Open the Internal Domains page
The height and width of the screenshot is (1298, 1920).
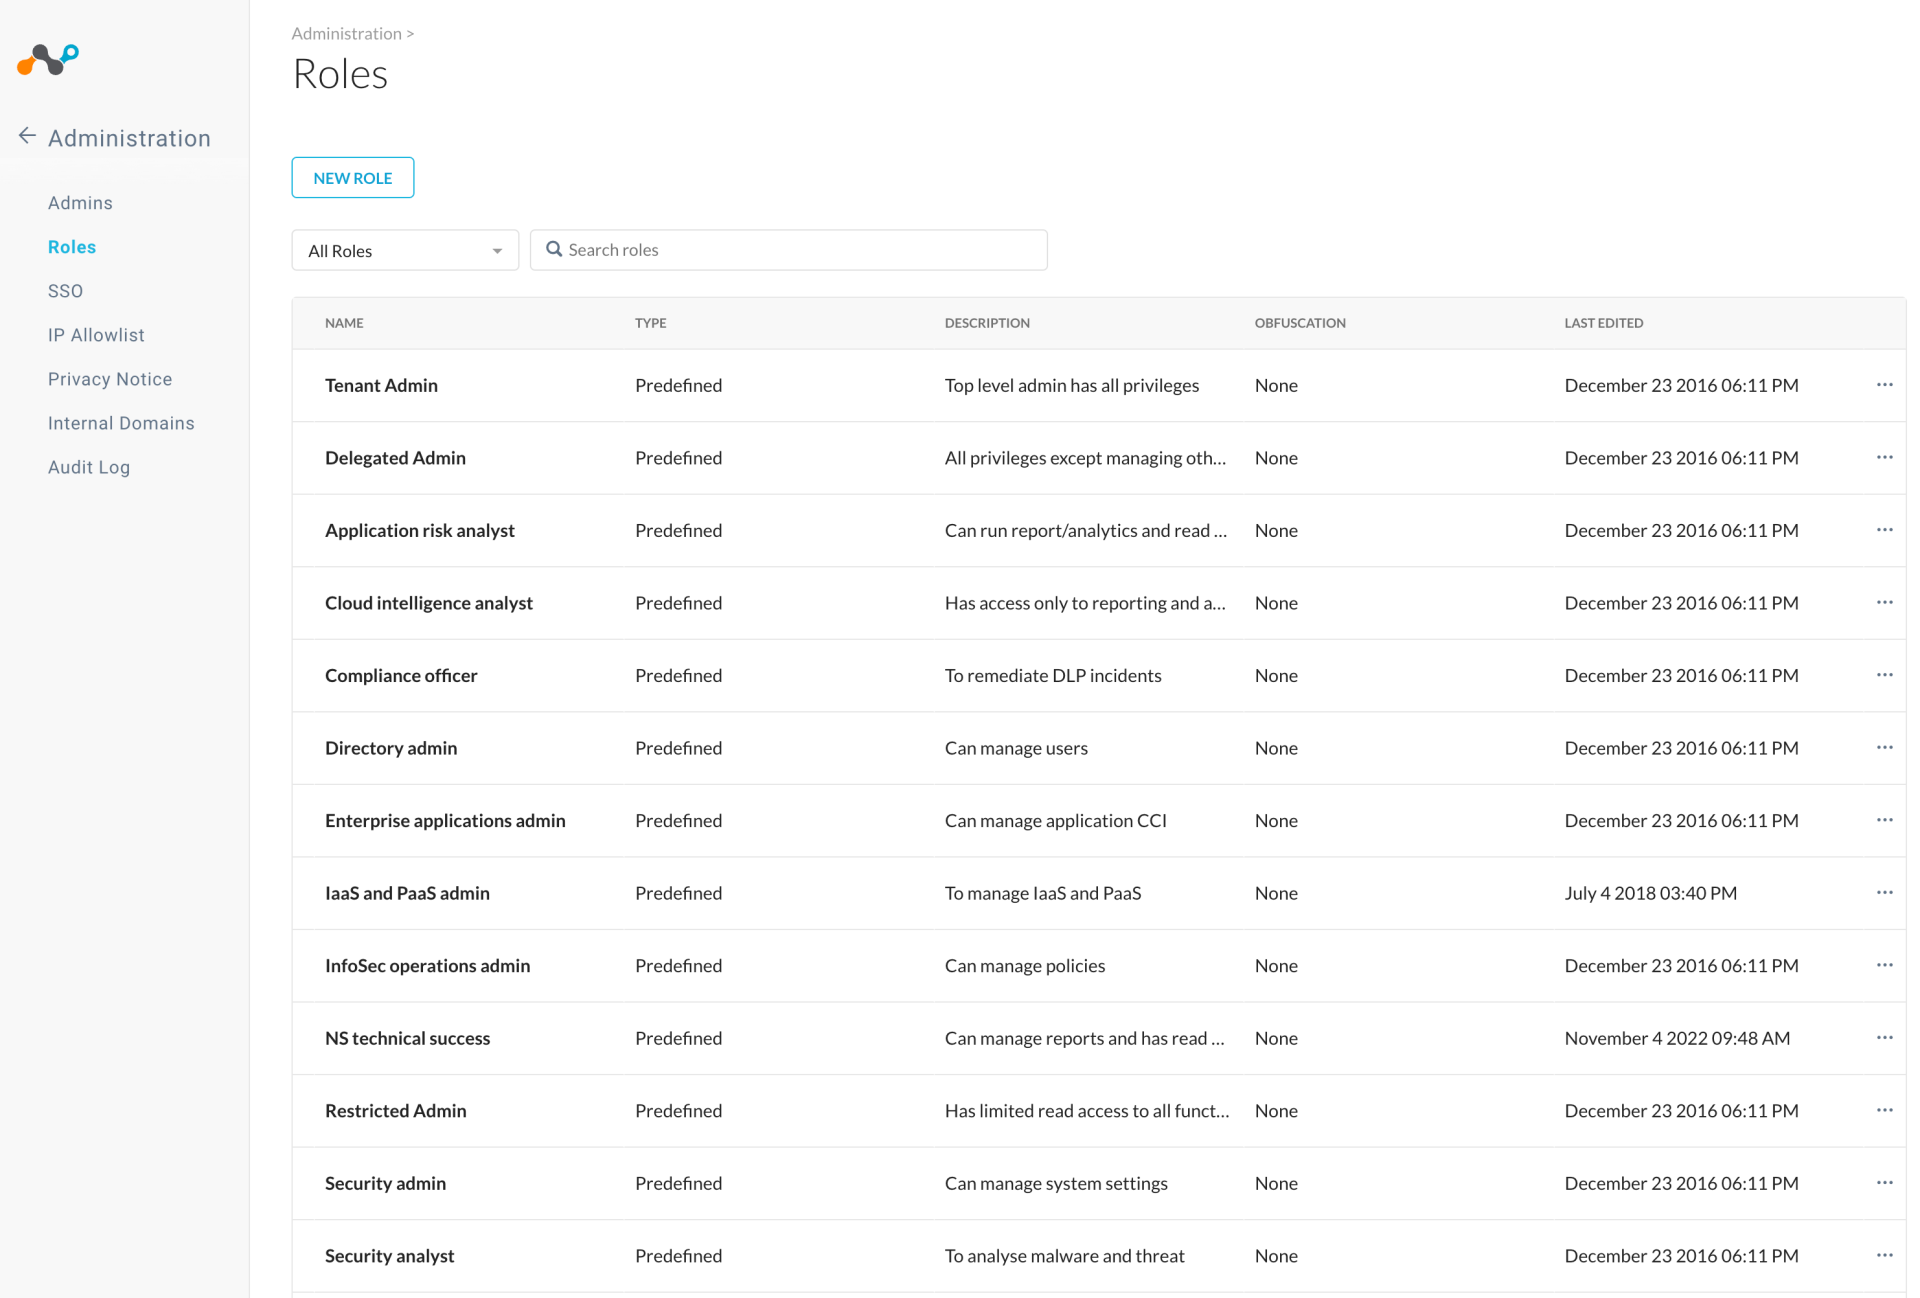coord(121,422)
